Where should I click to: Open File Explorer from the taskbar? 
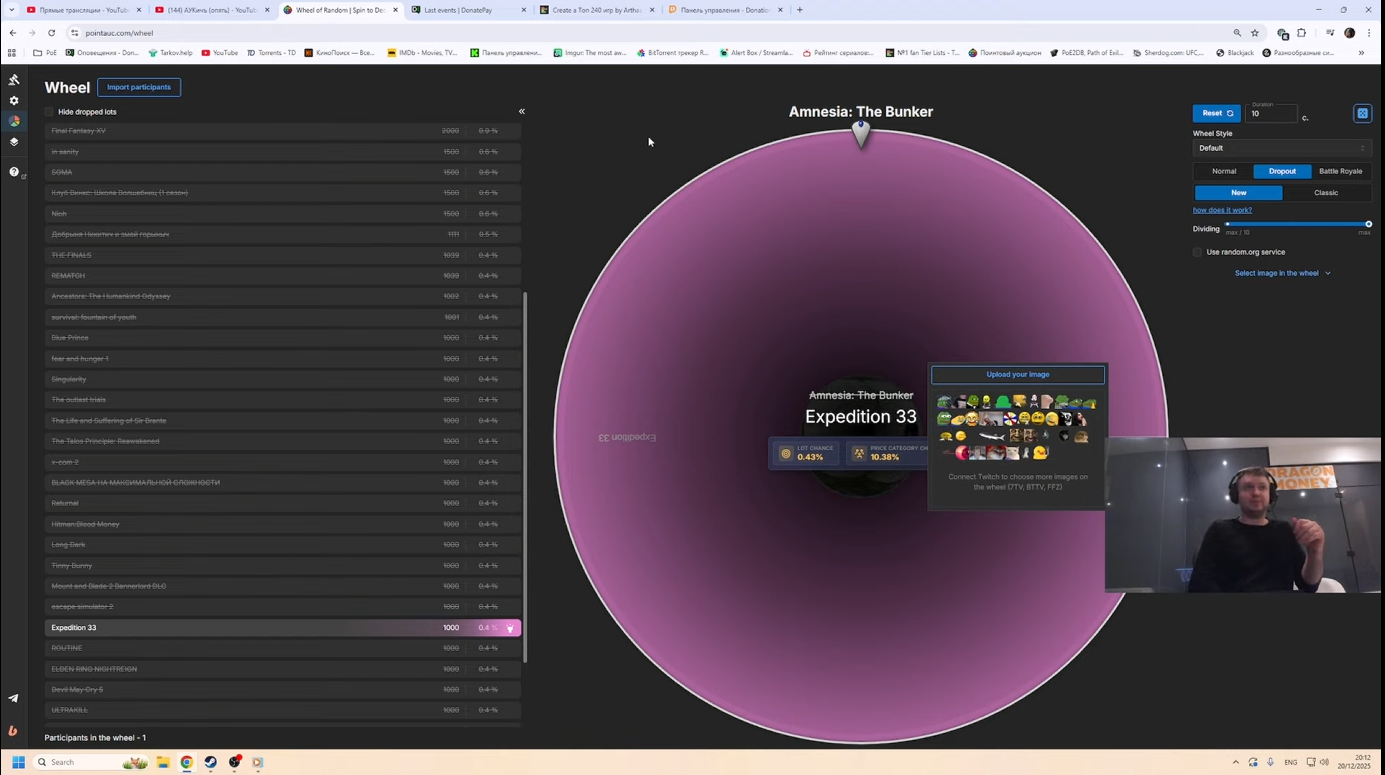pos(163,762)
